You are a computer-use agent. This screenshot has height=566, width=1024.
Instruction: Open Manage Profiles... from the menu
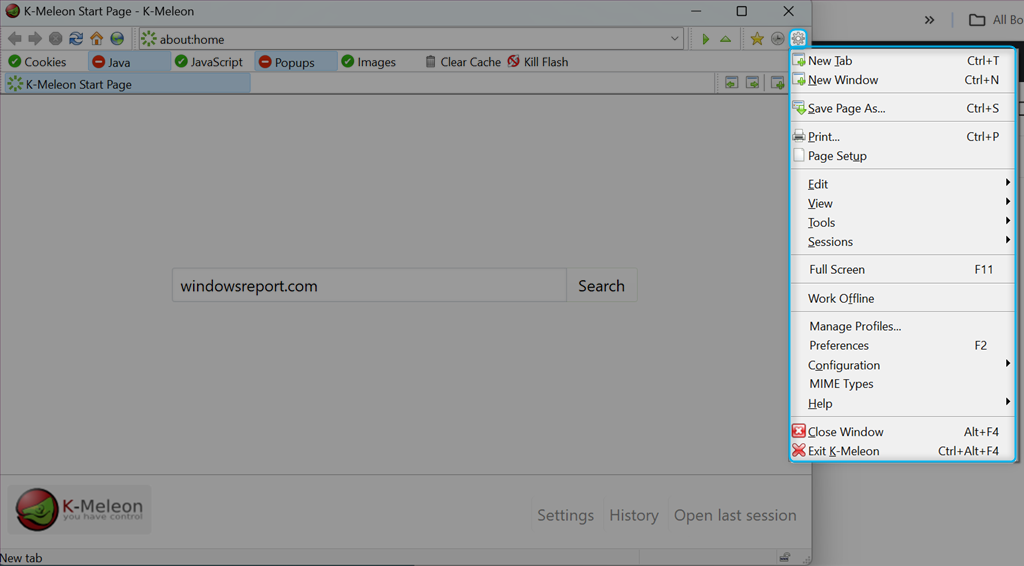(902, 326)
